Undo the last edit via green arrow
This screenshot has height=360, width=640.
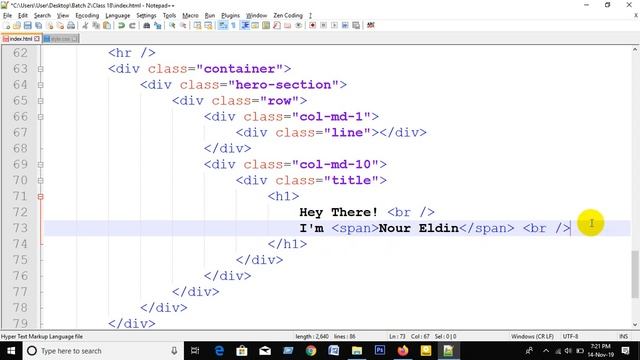click(121, 25)
